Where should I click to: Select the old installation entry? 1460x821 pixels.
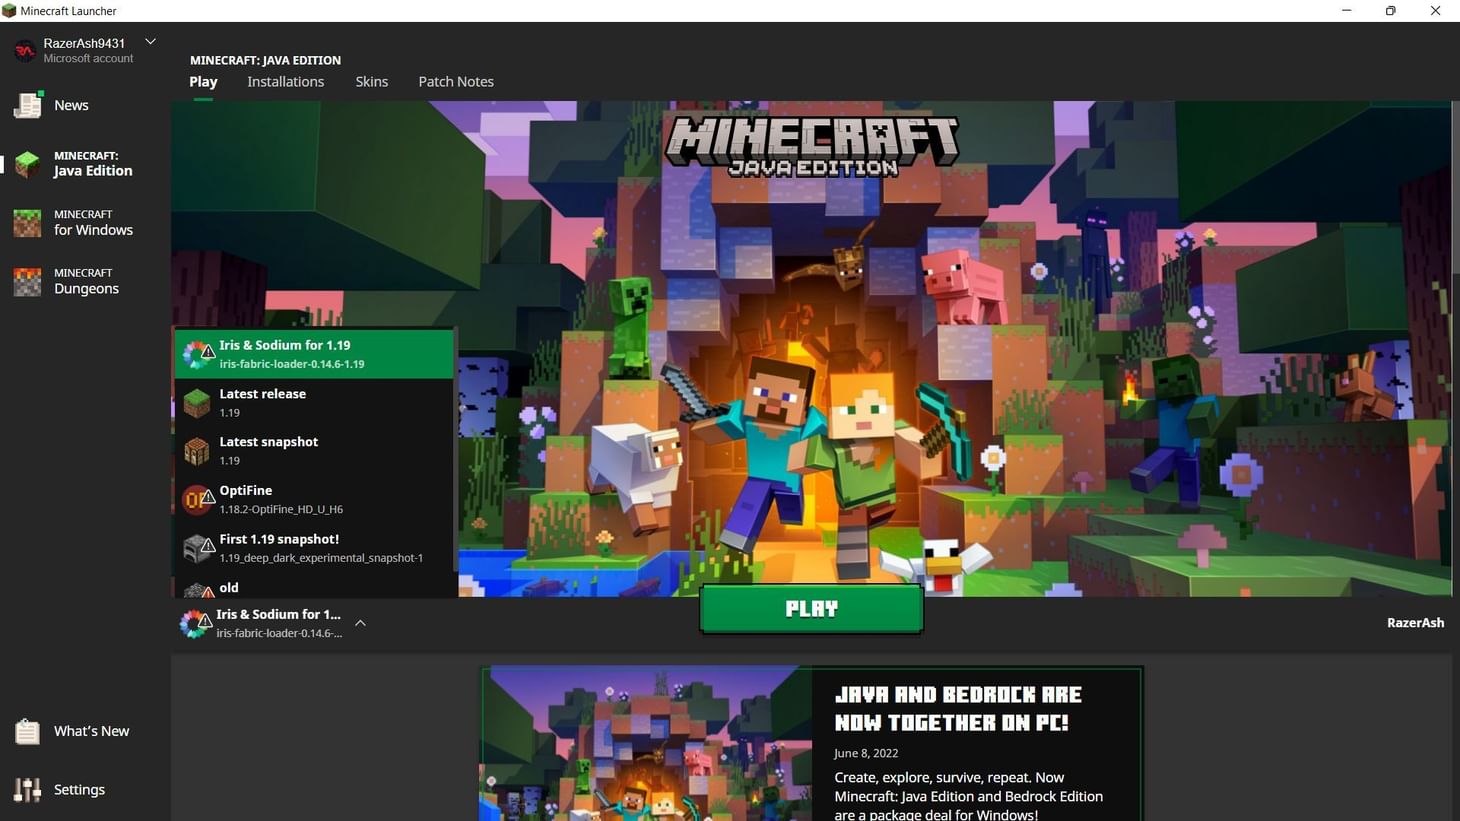tap(228, 588)
